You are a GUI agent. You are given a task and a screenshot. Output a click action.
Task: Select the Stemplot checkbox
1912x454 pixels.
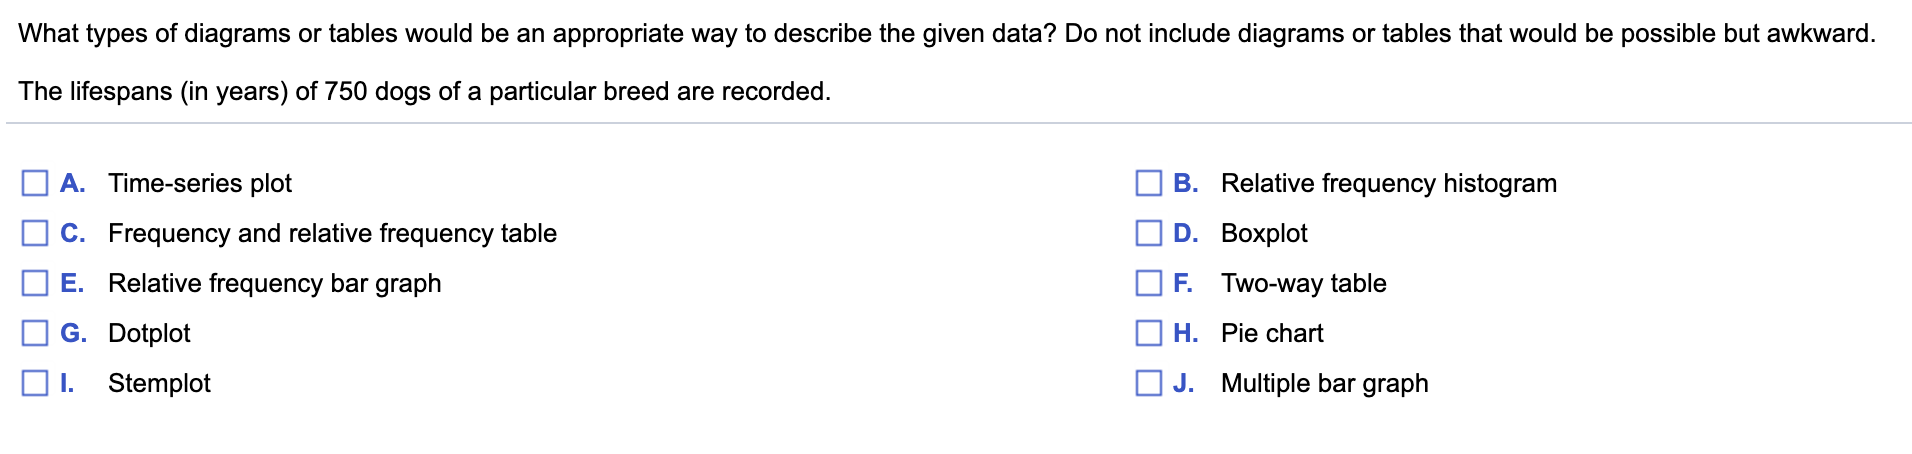pos(35,383)
